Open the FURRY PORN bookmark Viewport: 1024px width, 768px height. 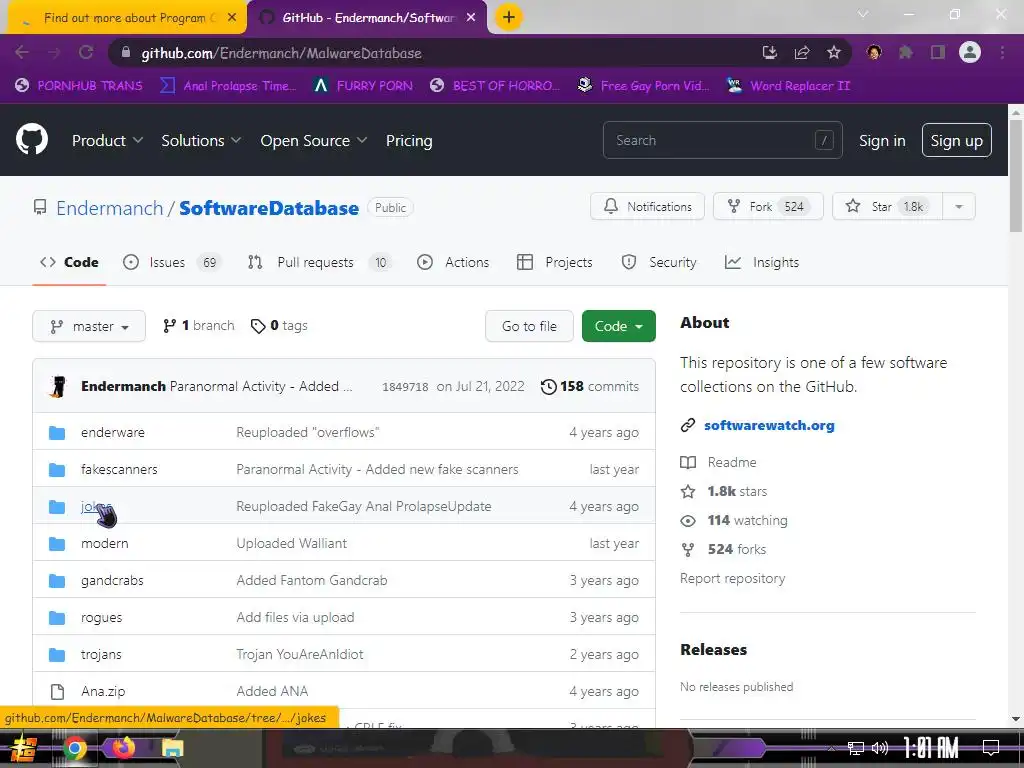(x=363, y=86)
